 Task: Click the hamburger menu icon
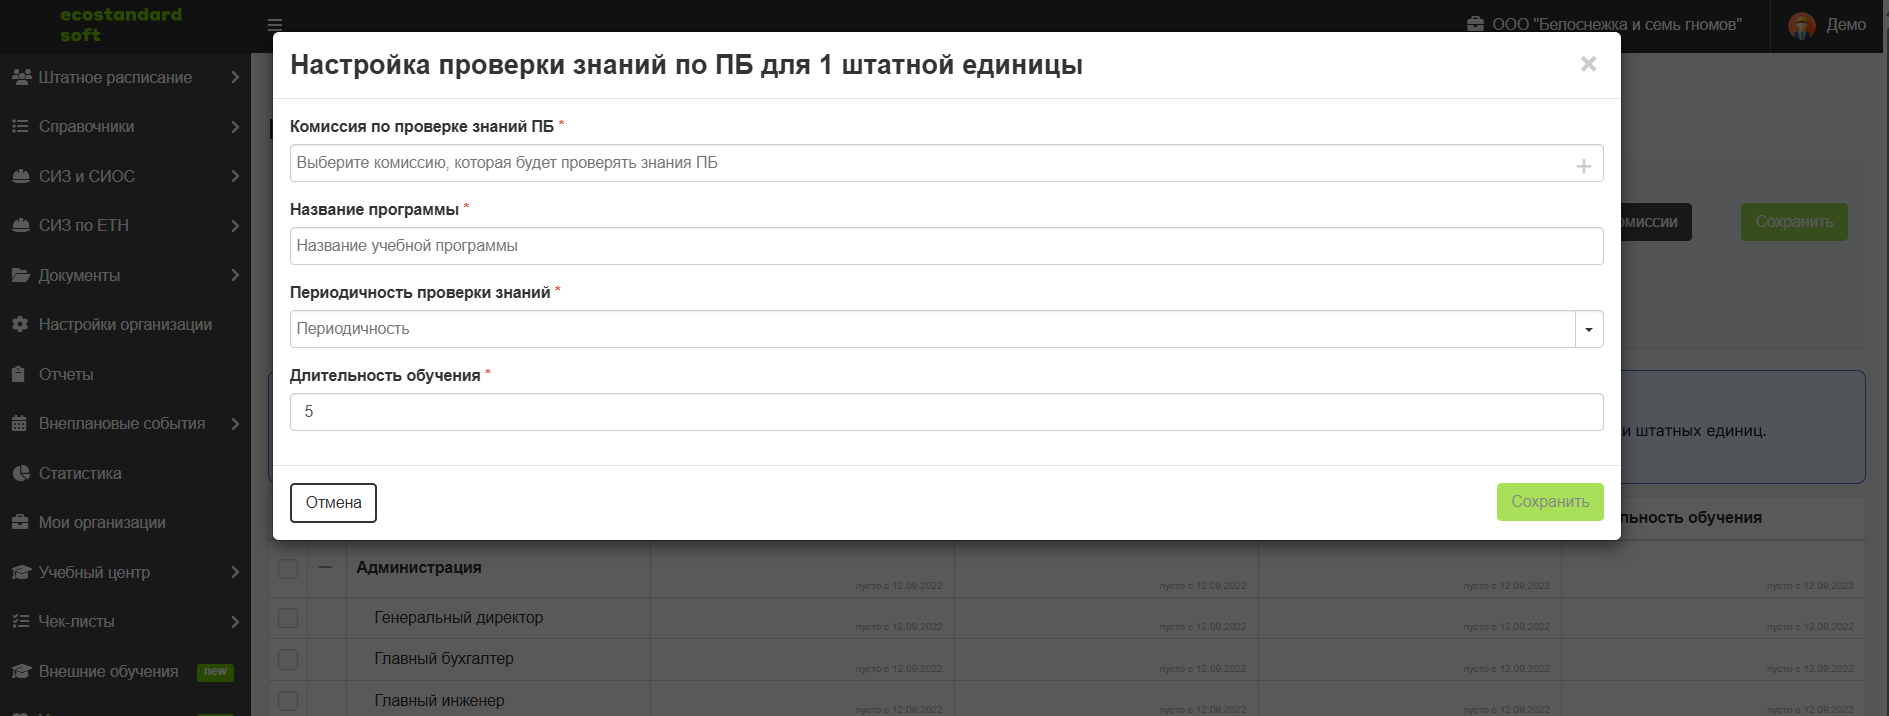tap(275, 25)
